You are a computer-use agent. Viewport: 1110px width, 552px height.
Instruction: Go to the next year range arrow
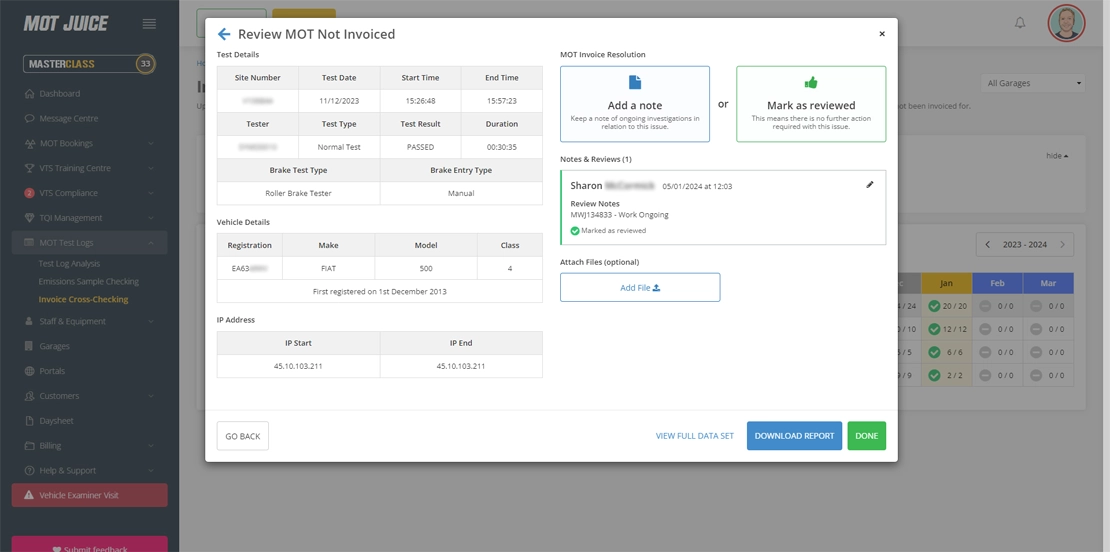click(1062, 244)
